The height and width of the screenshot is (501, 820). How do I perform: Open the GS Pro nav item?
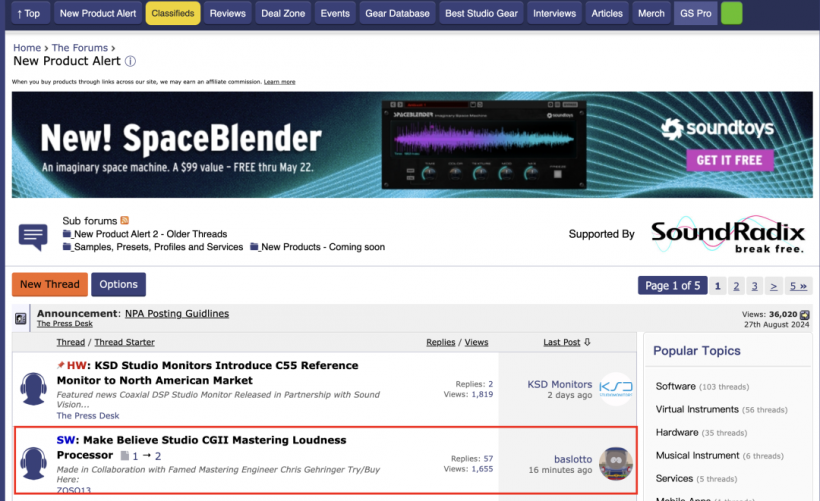pyautogui.click(x=696, y=13)
